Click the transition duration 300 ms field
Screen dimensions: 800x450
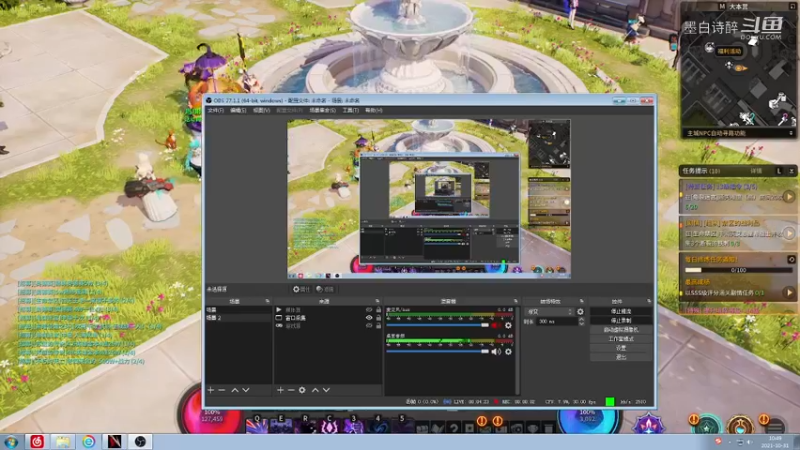click(x=557, y=321)
